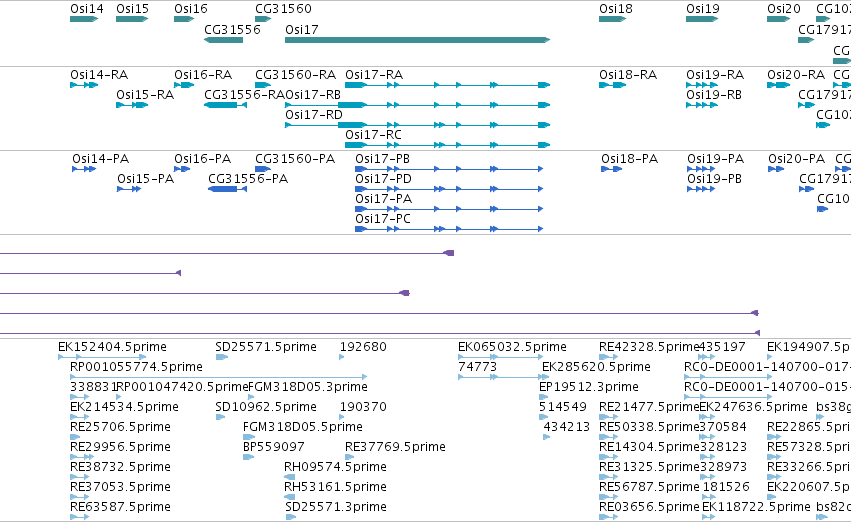Screen dimensions: 851x522
Task: Select the Osi18 gene label
Action: 615,9
